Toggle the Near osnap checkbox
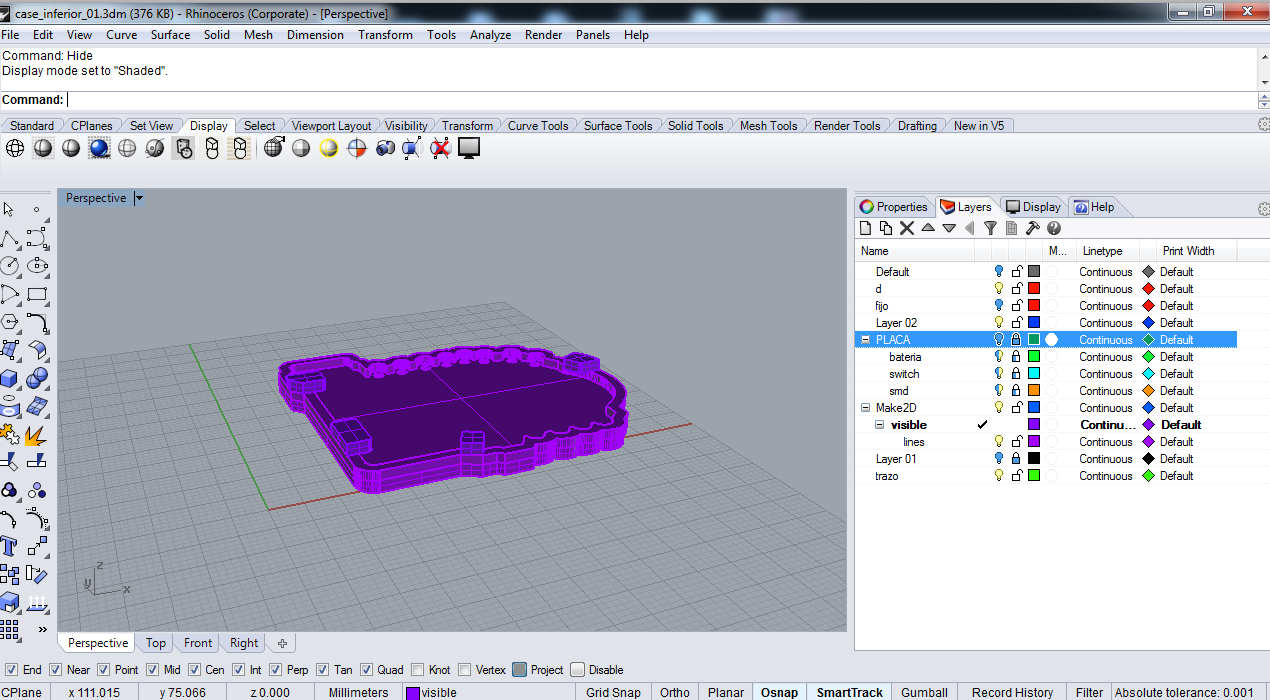This screenshot has height=700, width=1270. (x=57, y=670)
